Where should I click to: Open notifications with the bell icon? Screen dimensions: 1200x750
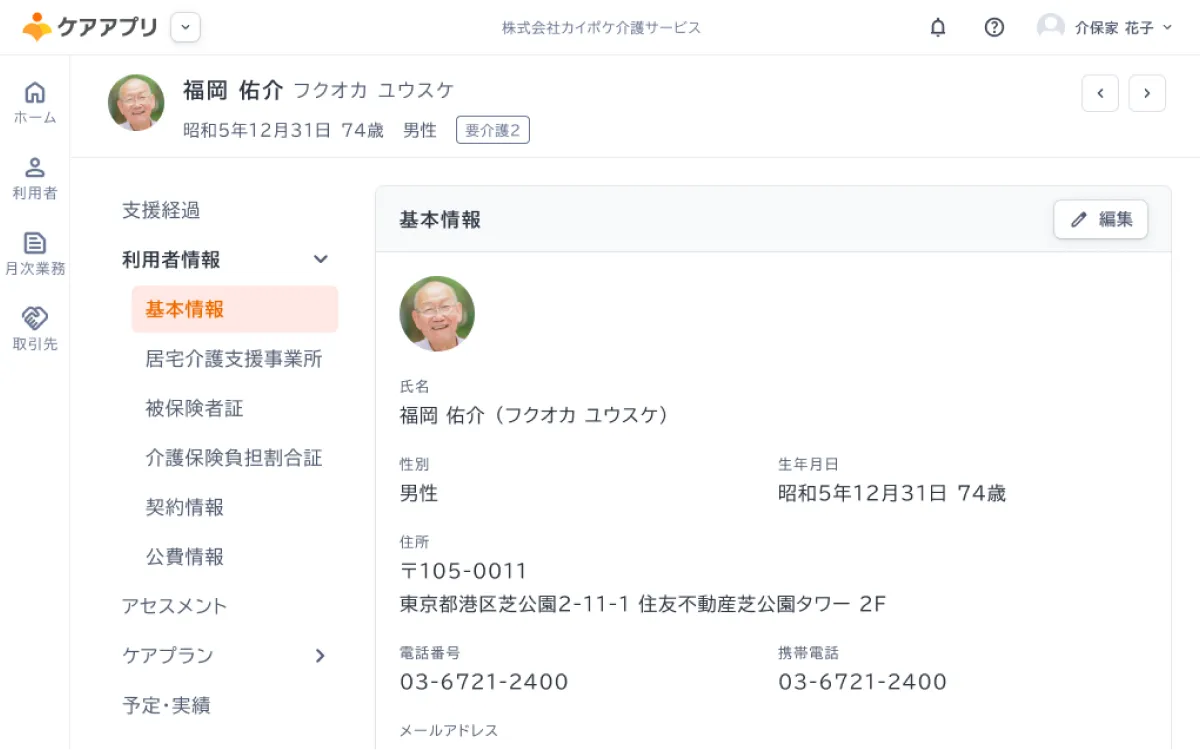pos(937,27)
